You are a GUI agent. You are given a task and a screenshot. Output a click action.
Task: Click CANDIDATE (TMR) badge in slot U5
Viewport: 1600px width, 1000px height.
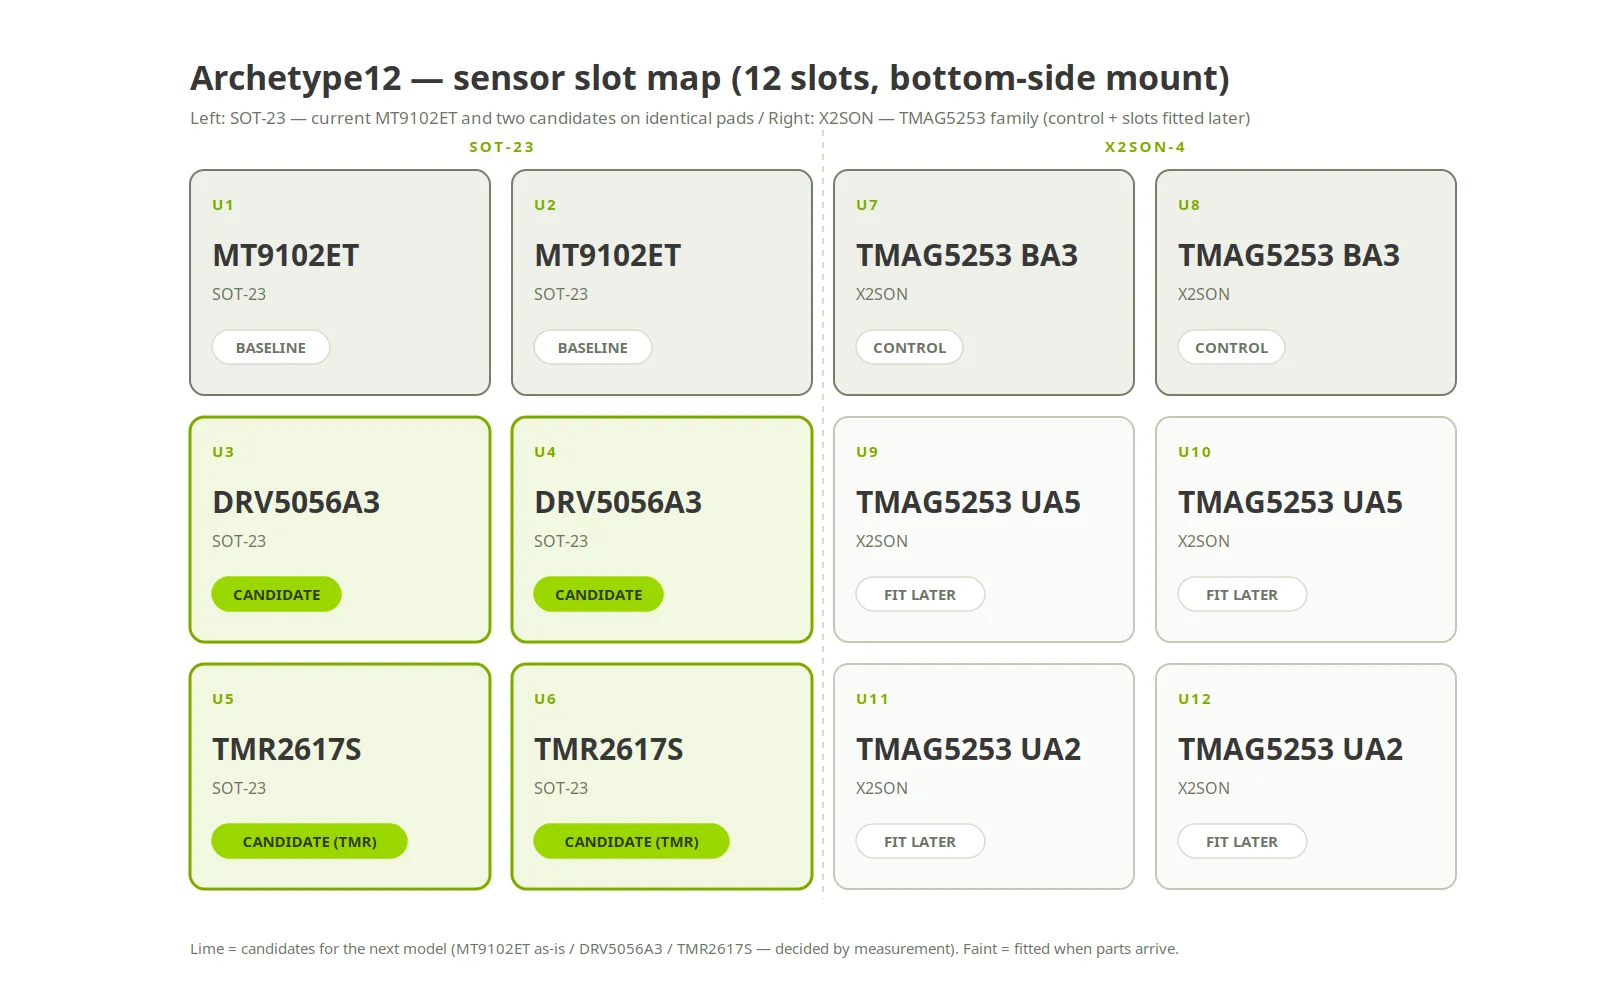click(310, 841)
